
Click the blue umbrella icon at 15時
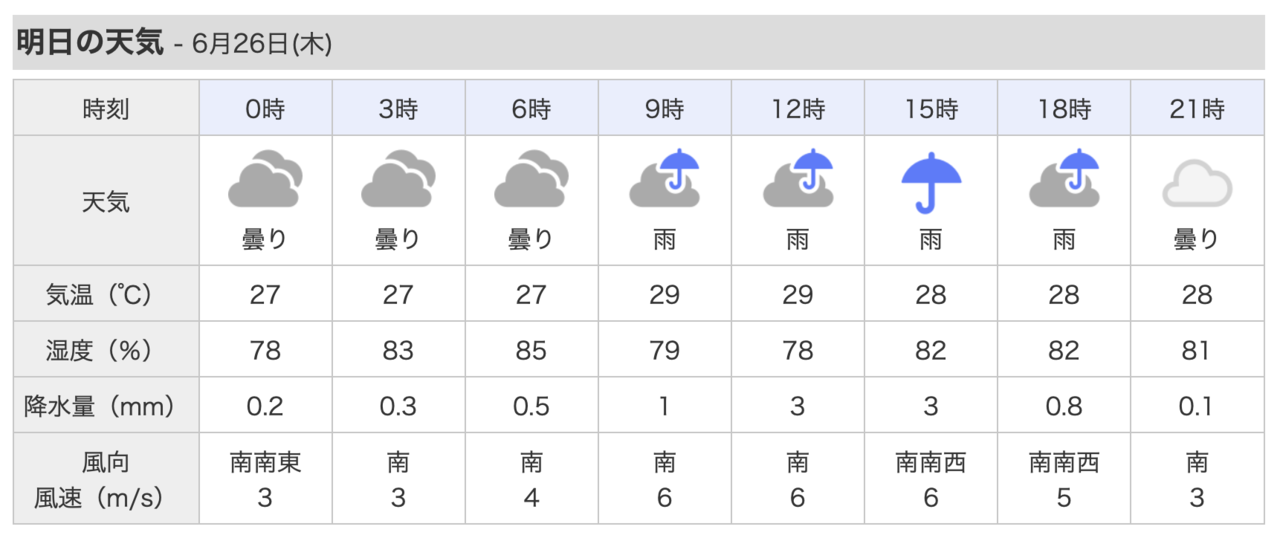pyautogui.click(x=931, y=181)
